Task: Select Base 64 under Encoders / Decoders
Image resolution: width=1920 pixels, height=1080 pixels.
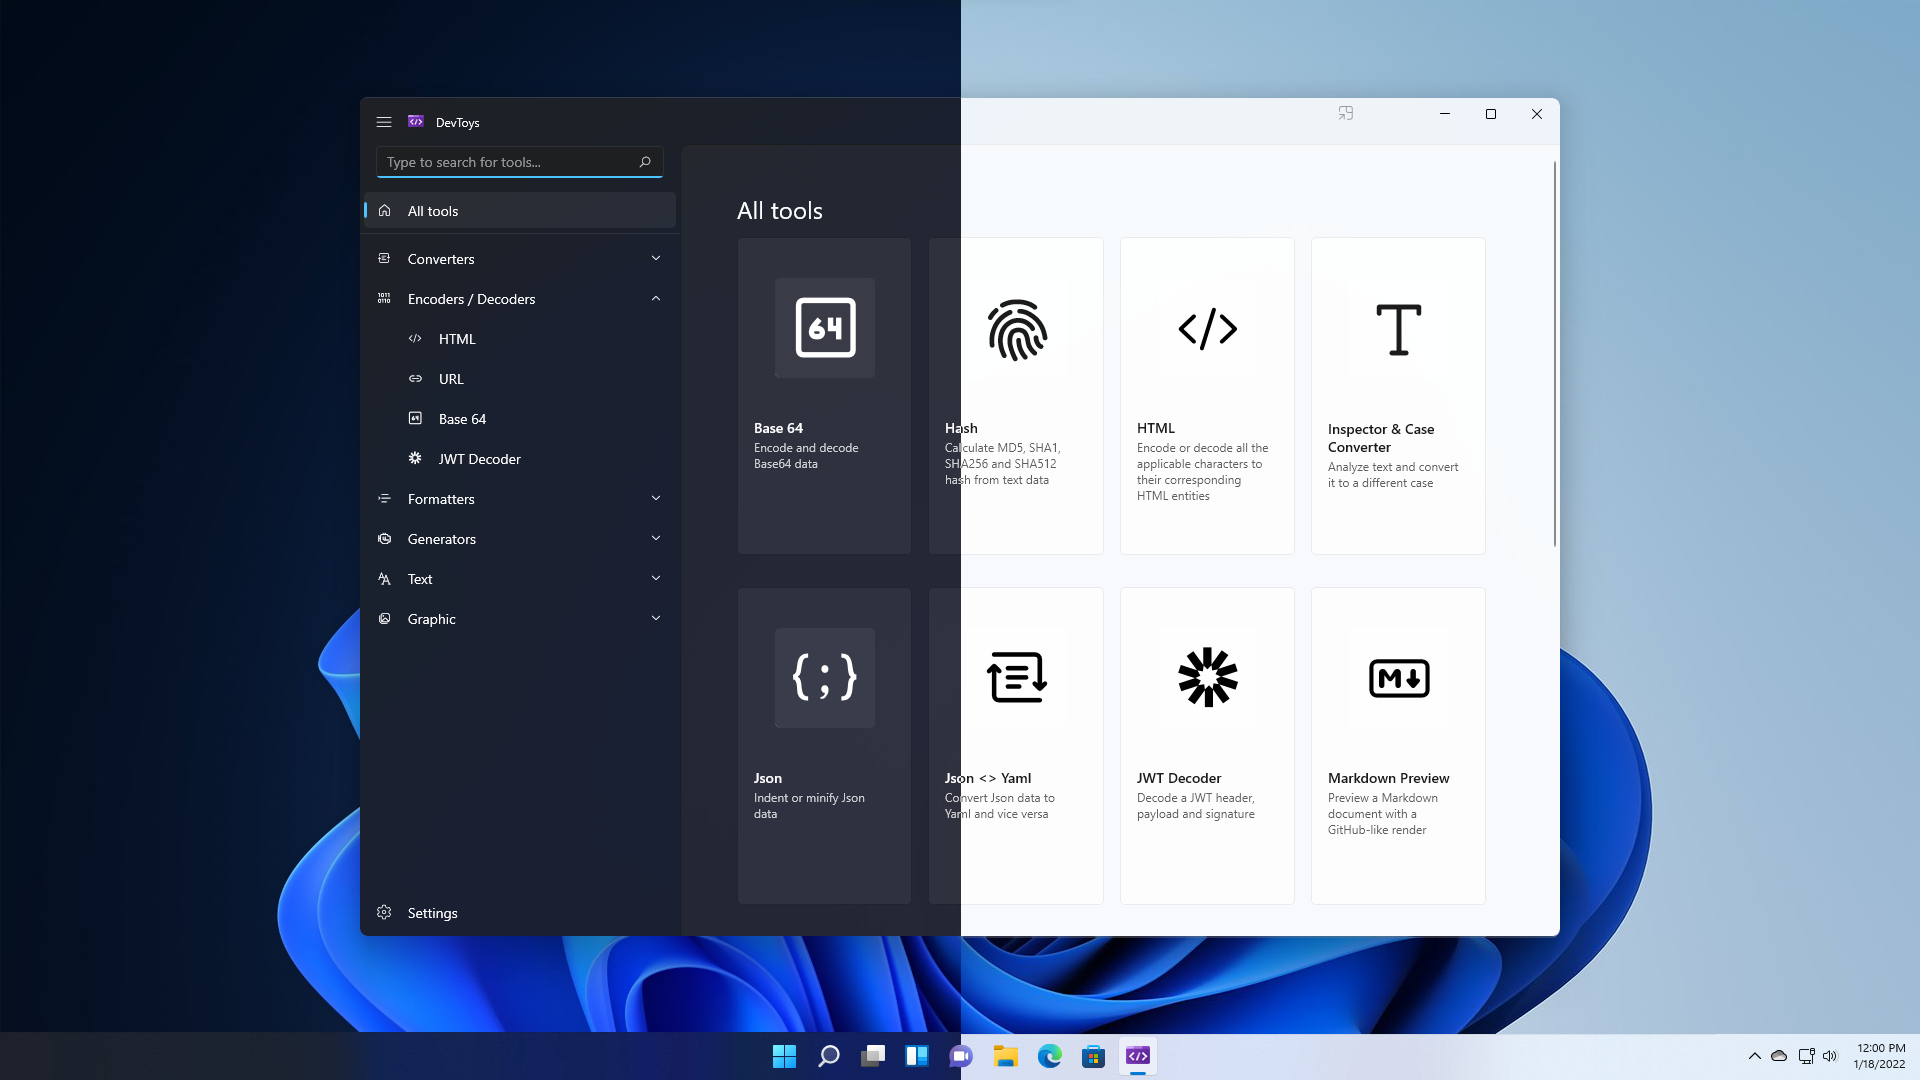Action: pyautogui.click(x=463, y=418)
